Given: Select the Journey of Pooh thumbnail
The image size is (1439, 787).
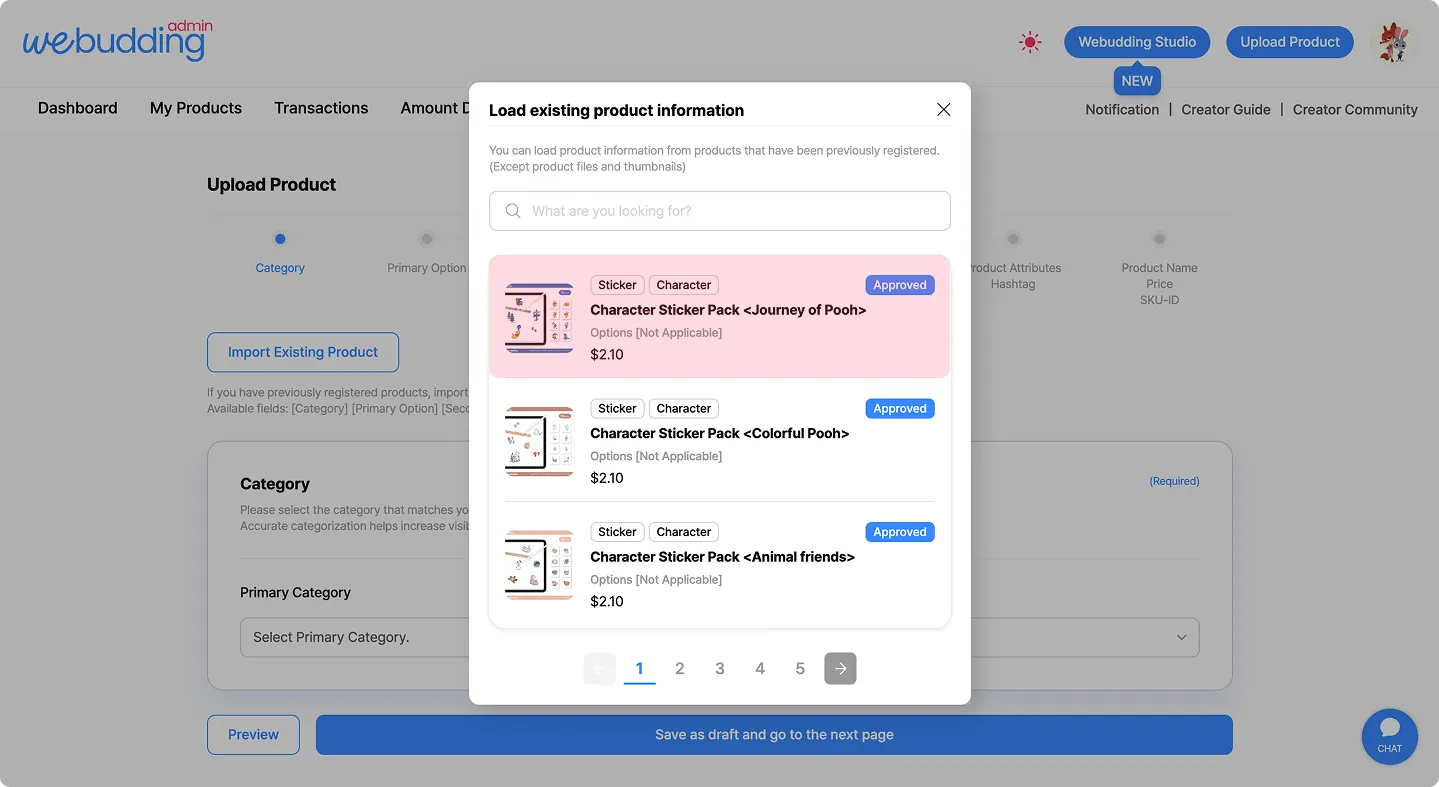Looking at the screenshot, I should 539,318.
